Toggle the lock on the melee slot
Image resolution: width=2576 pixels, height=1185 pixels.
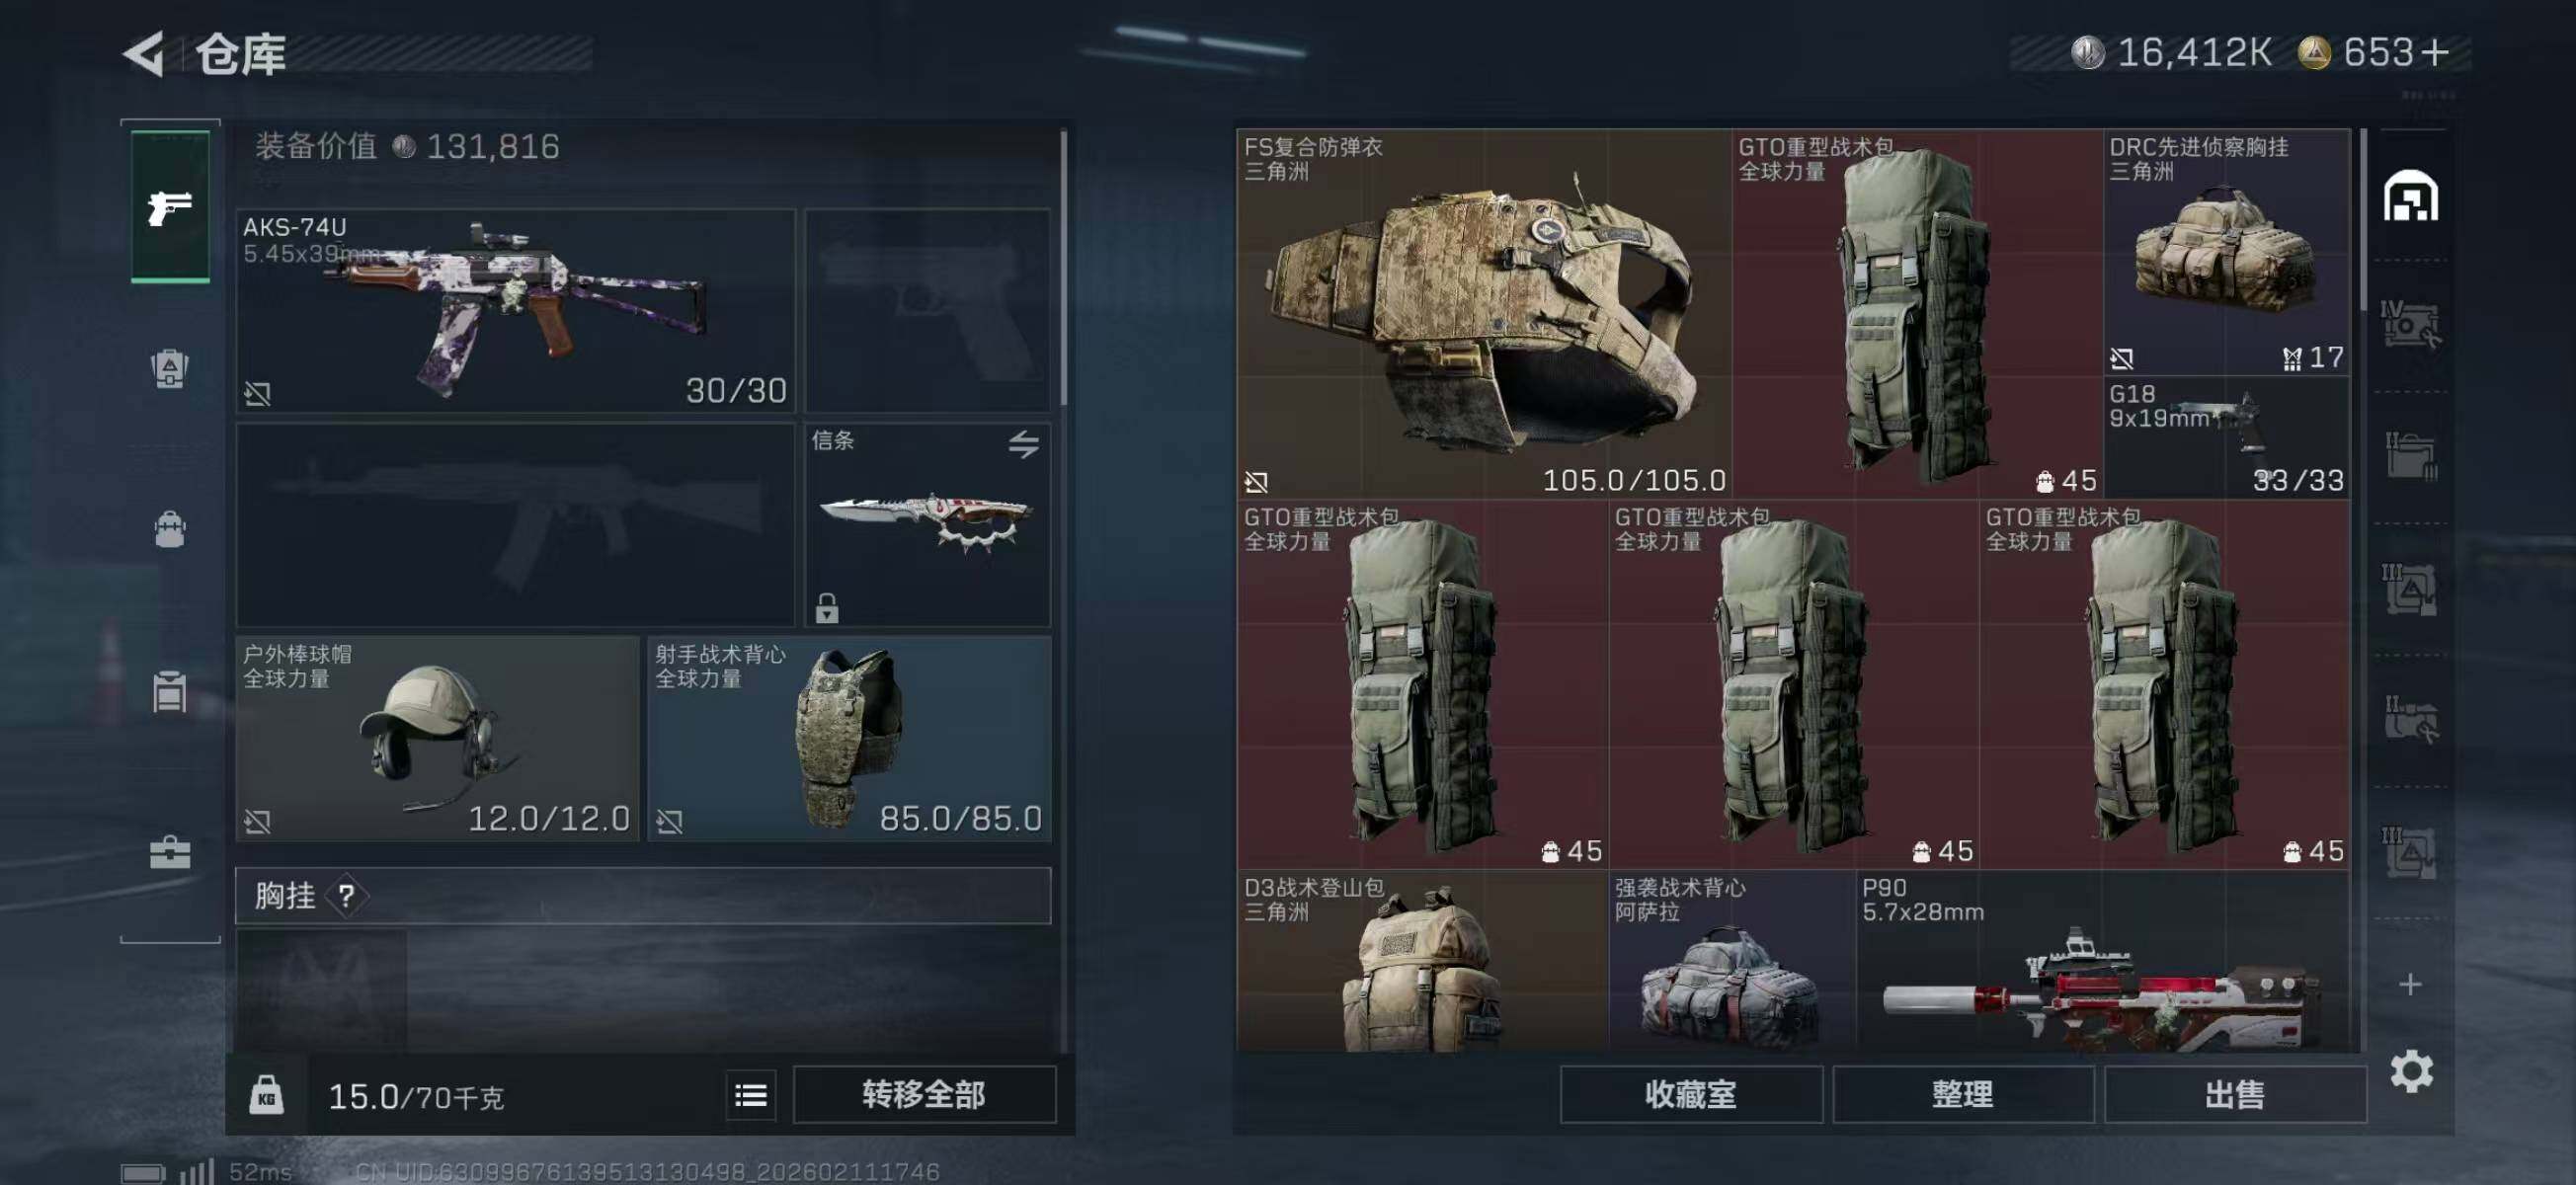[x=827, y=607]
